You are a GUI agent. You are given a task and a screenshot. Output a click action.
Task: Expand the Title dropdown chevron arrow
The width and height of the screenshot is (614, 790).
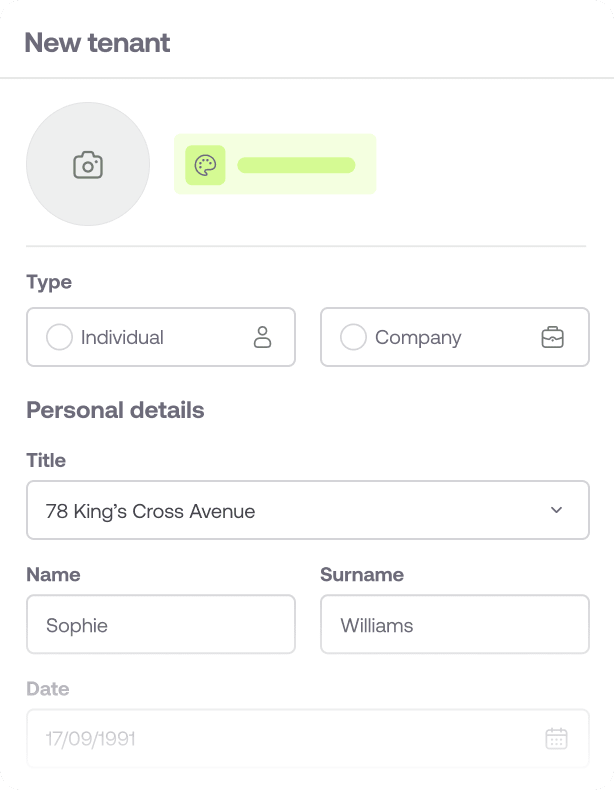click(x=557, y=511)
